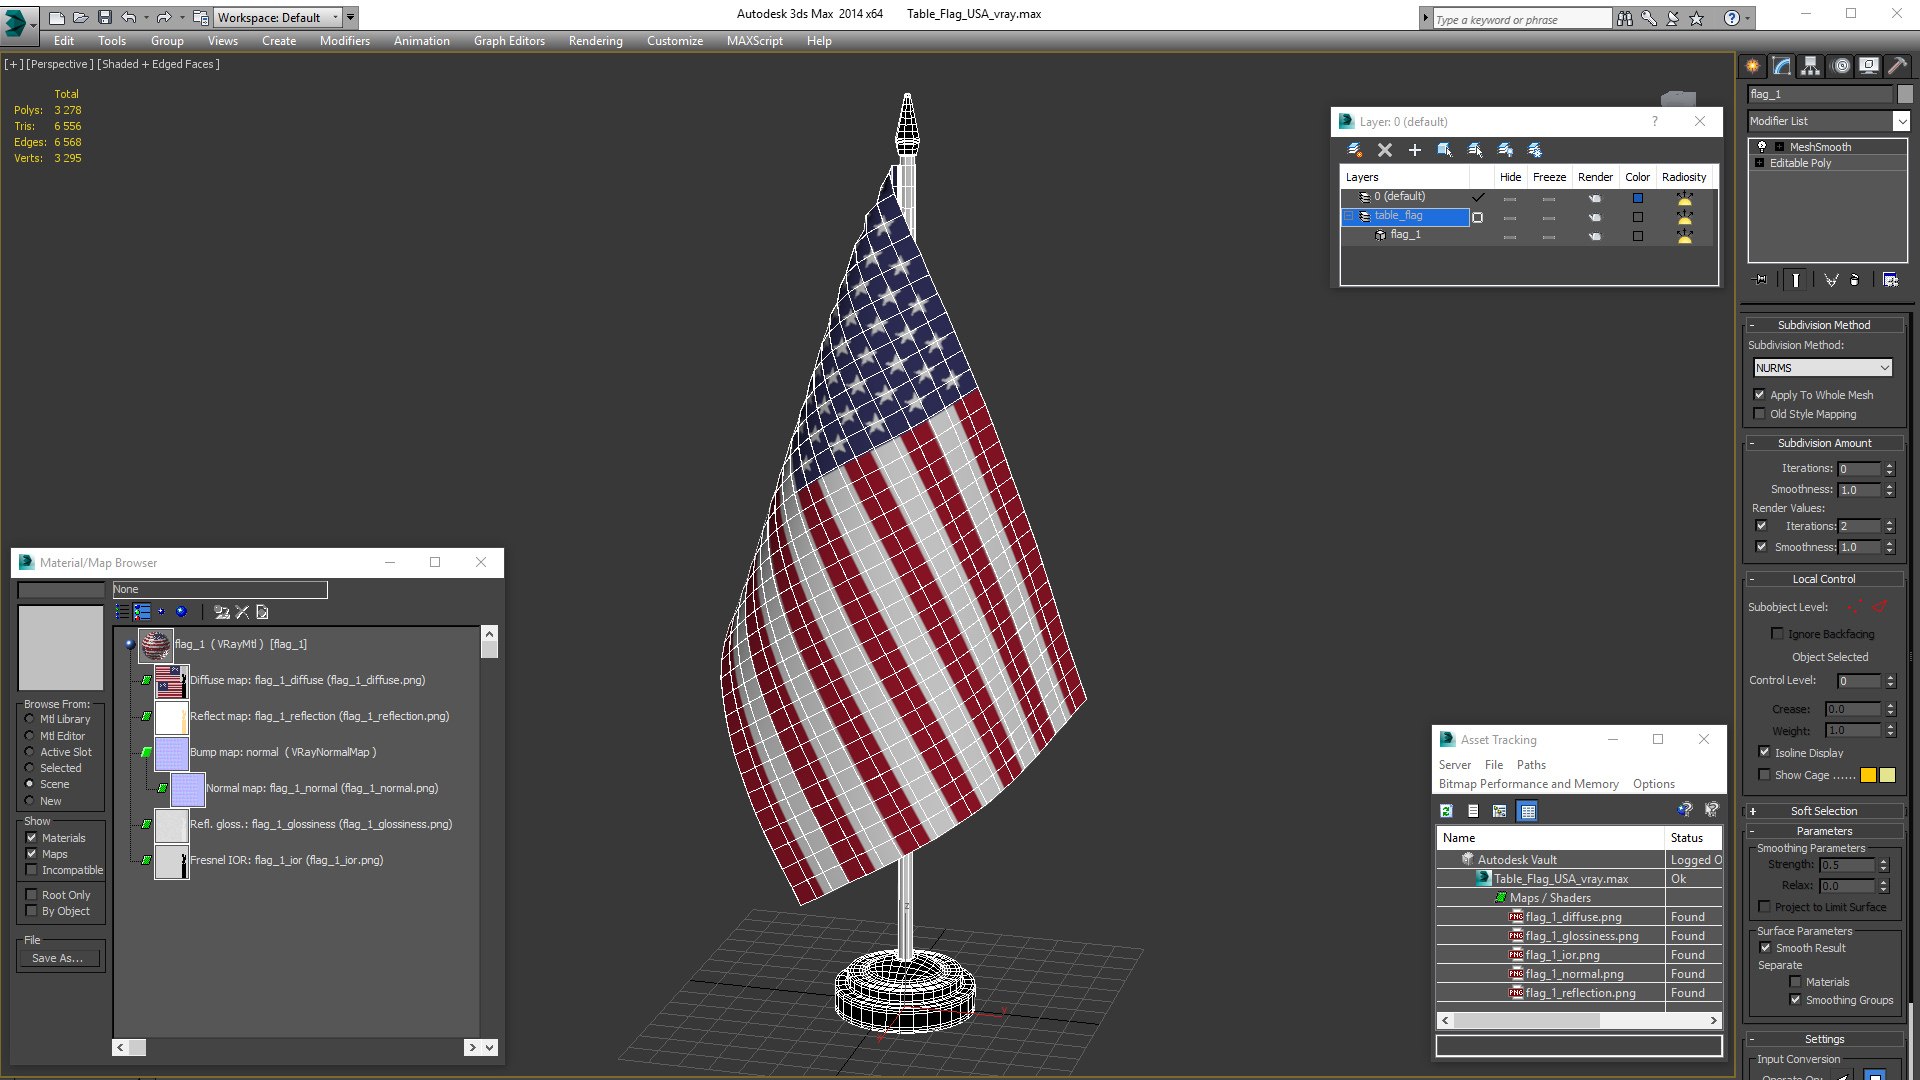Screen dimensions: 1920x1080
Task: Click Save As... button in Material Browser
Action: click(x=58, y=958)
